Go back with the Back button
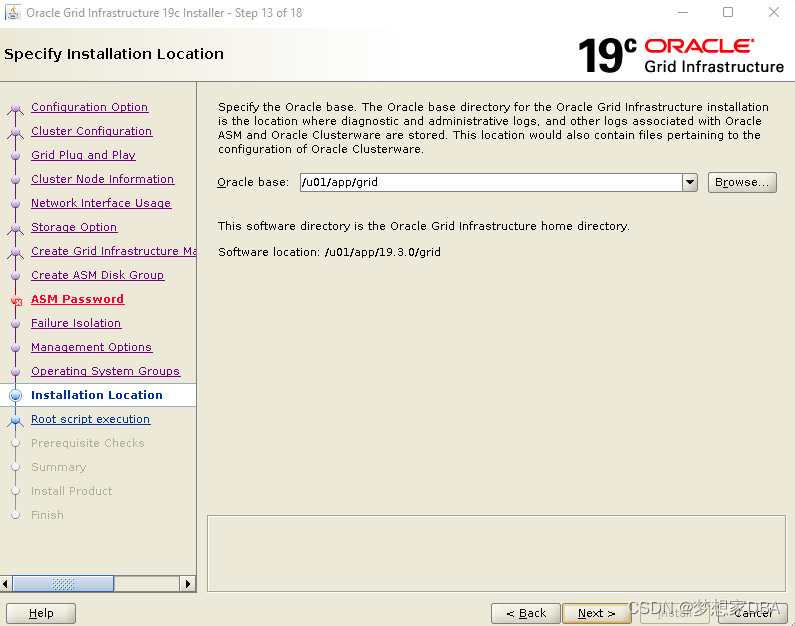 tap(526, 613)
